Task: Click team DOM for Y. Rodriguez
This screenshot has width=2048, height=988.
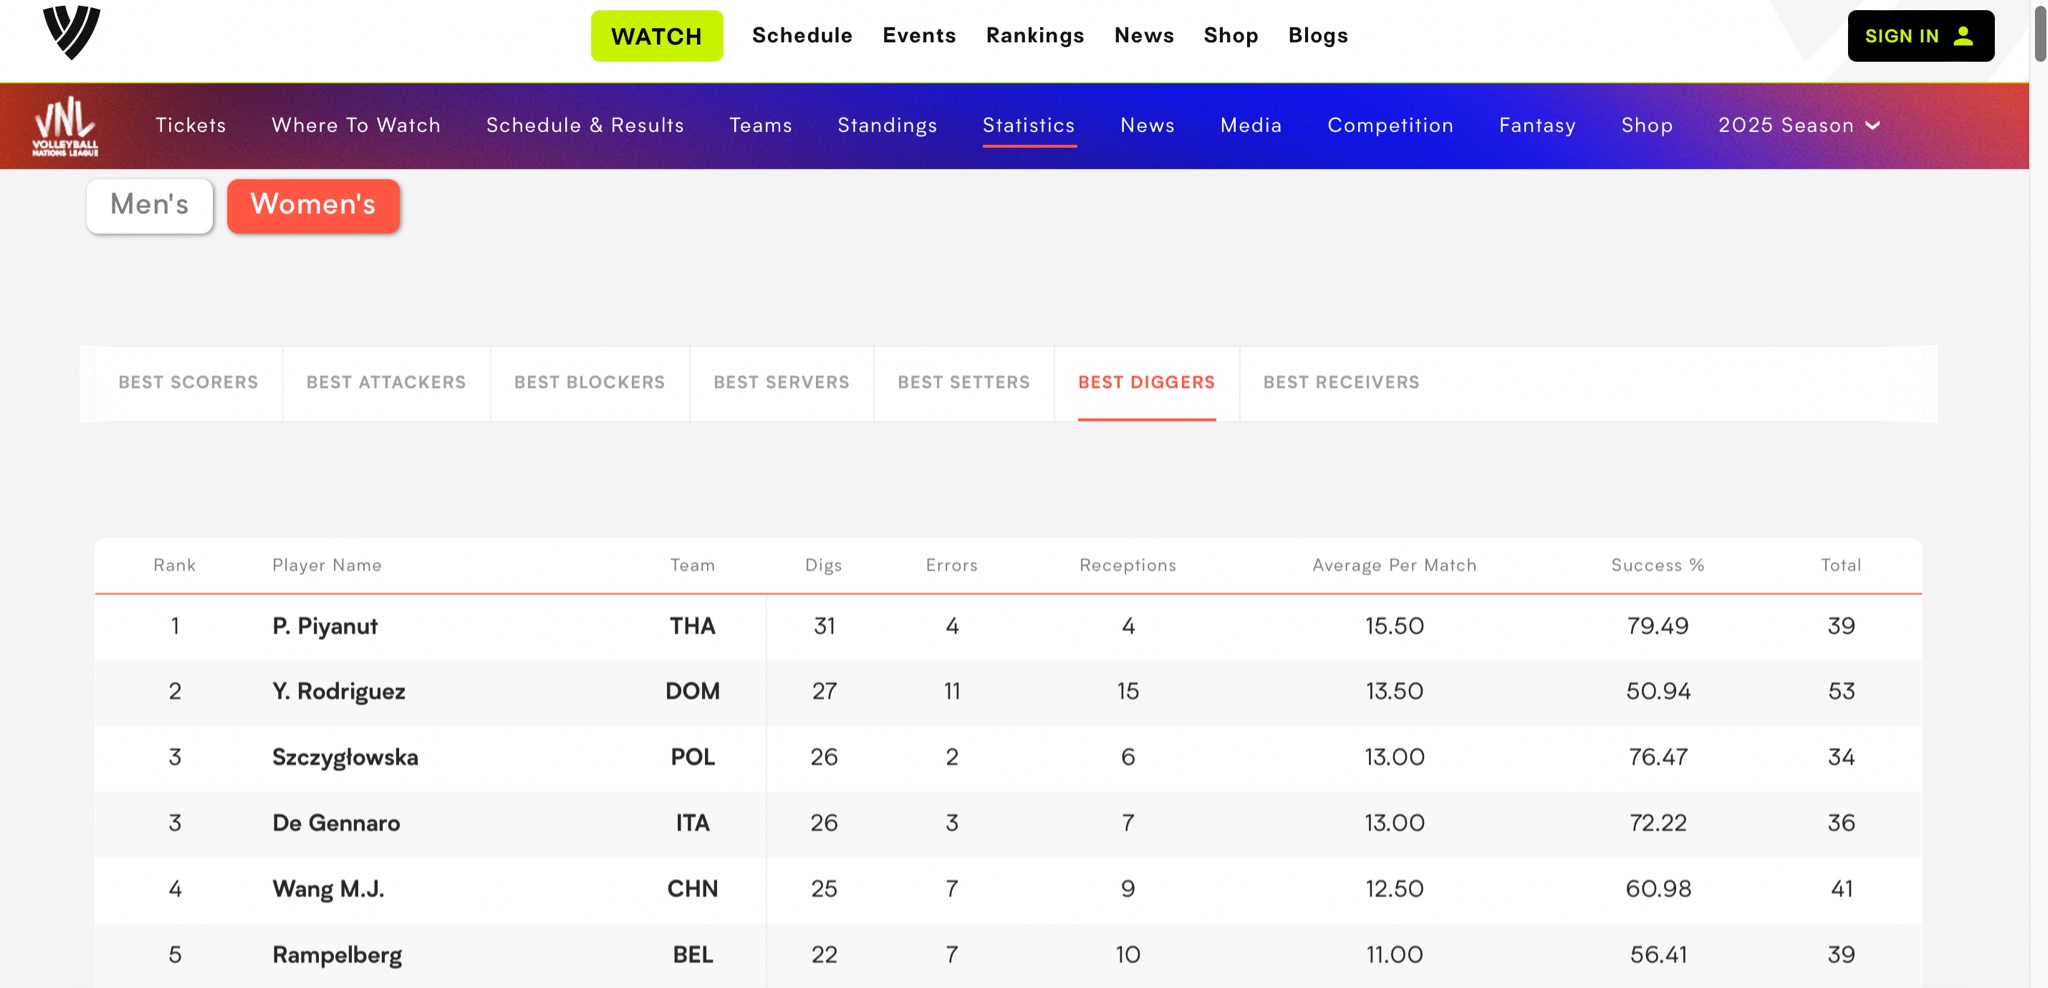Action: click(692, 691)
